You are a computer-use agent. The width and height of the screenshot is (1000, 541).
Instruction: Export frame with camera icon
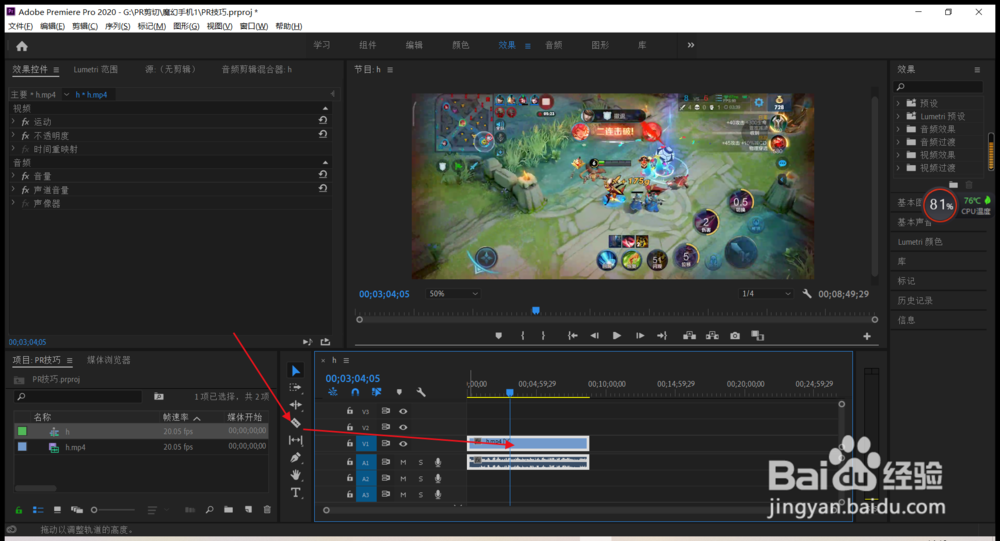click(x=735, y=336)
